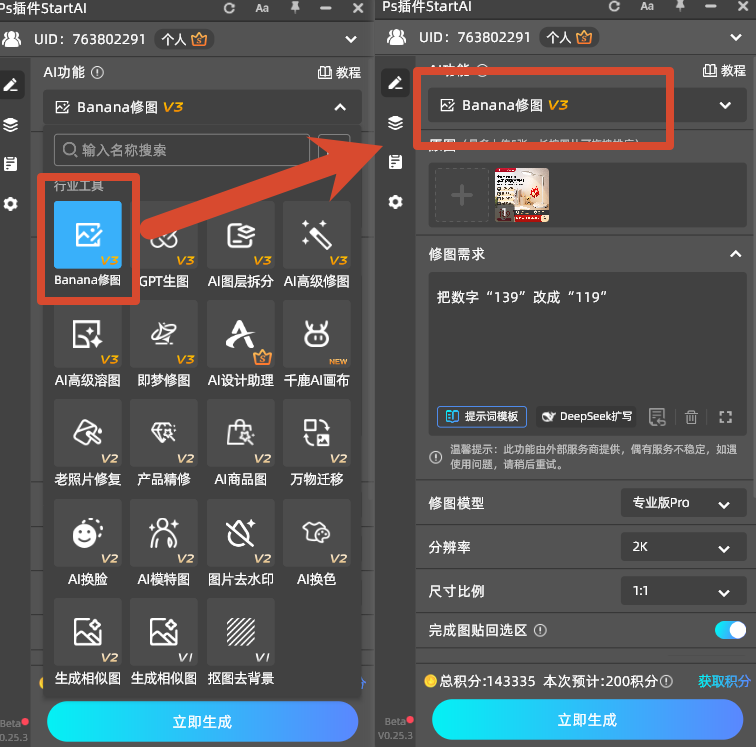Open the 万物迁移 tool

click(317, 433)
